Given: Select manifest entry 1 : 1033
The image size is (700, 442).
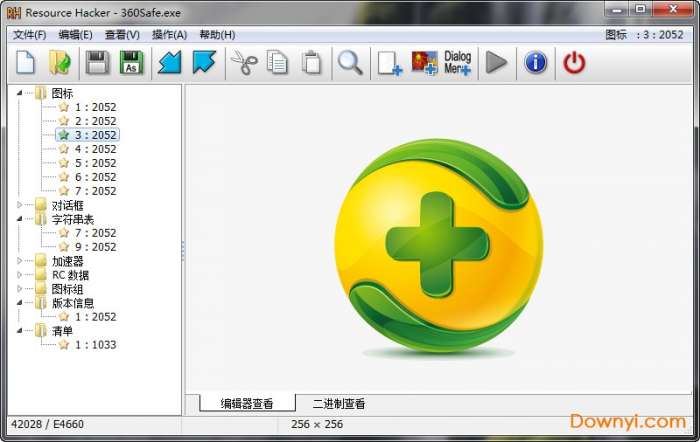Looking at the screenshot, I should pyautogui.click(x=96, y=345).
